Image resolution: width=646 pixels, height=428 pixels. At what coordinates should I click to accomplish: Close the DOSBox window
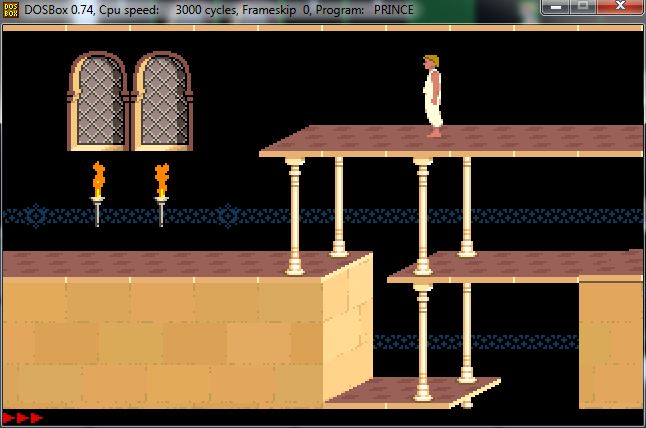(620, 7)
